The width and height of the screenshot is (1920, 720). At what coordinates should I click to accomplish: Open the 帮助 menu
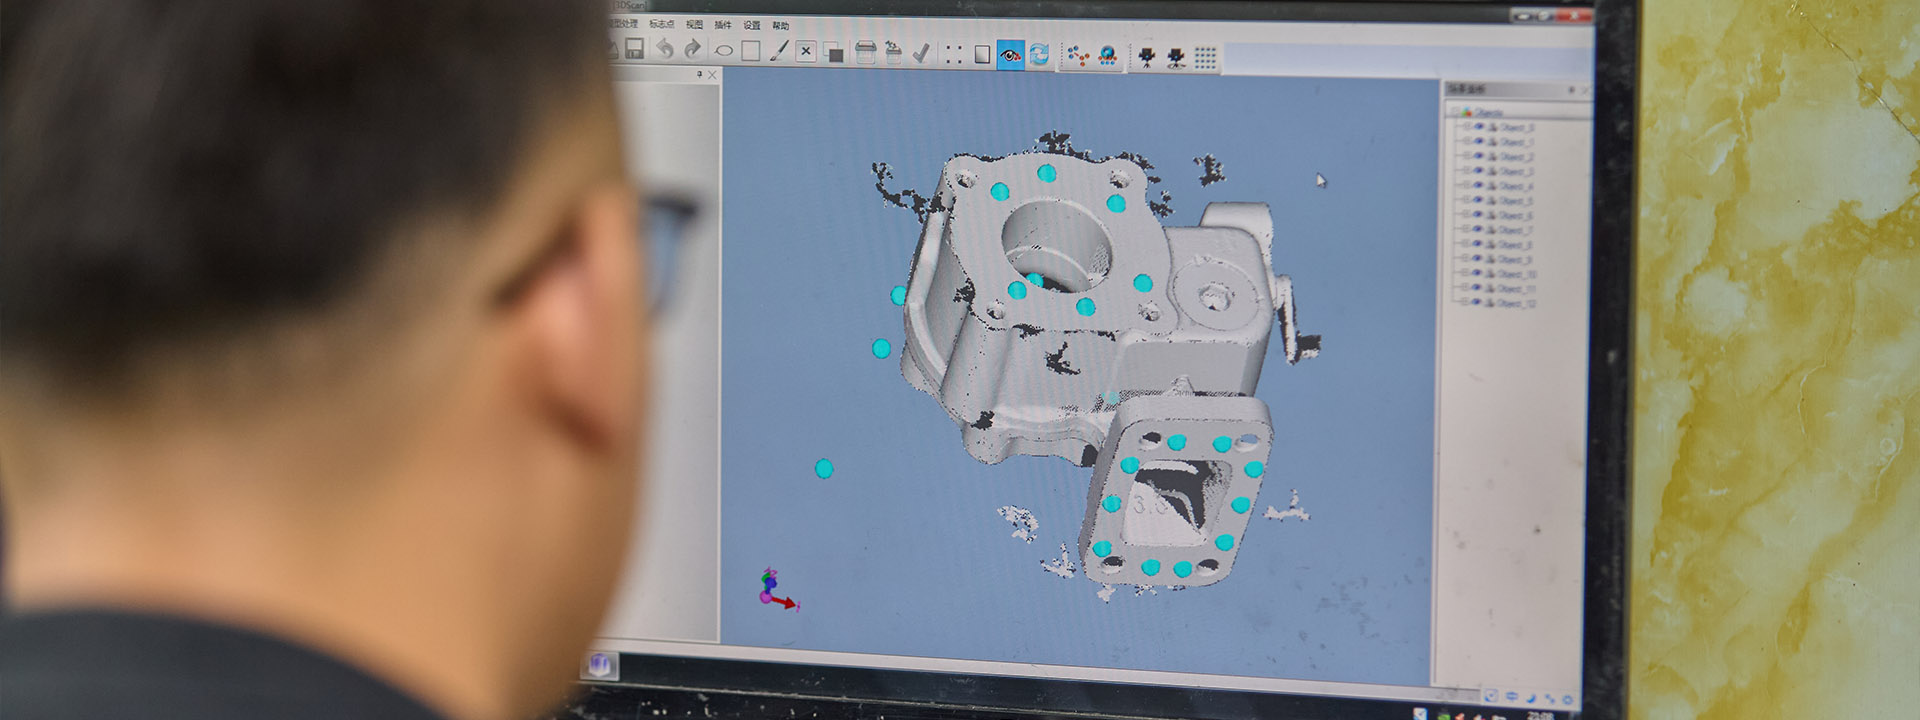pos(780,26)
